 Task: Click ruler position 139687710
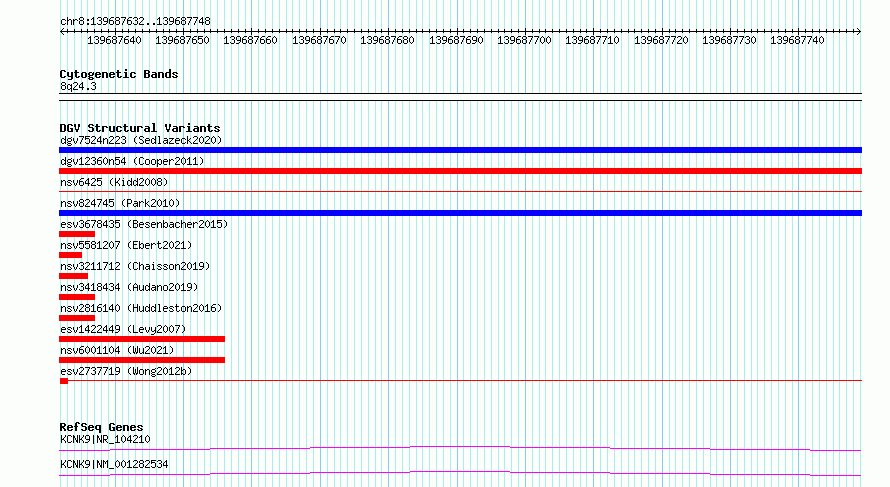coord(592,40)
